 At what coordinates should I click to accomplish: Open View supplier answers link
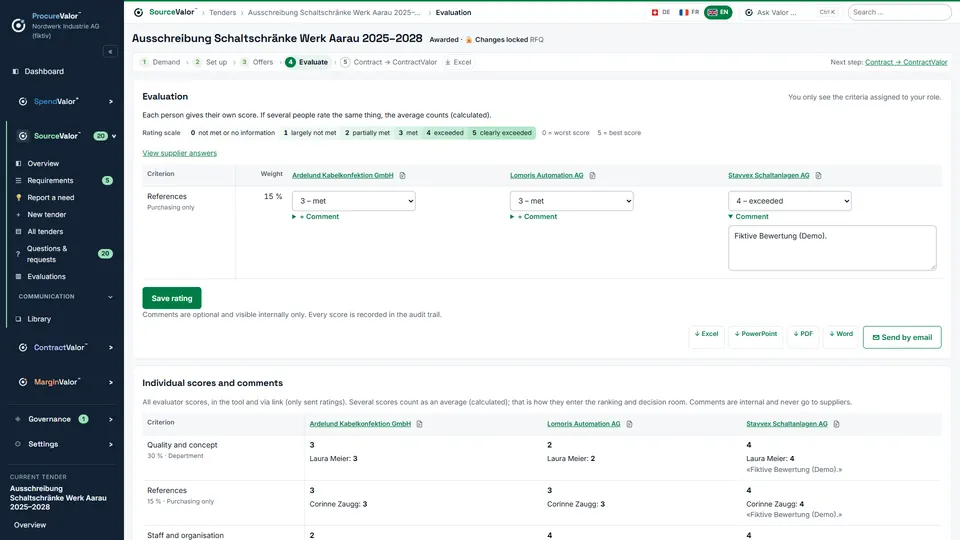(179, 153)
